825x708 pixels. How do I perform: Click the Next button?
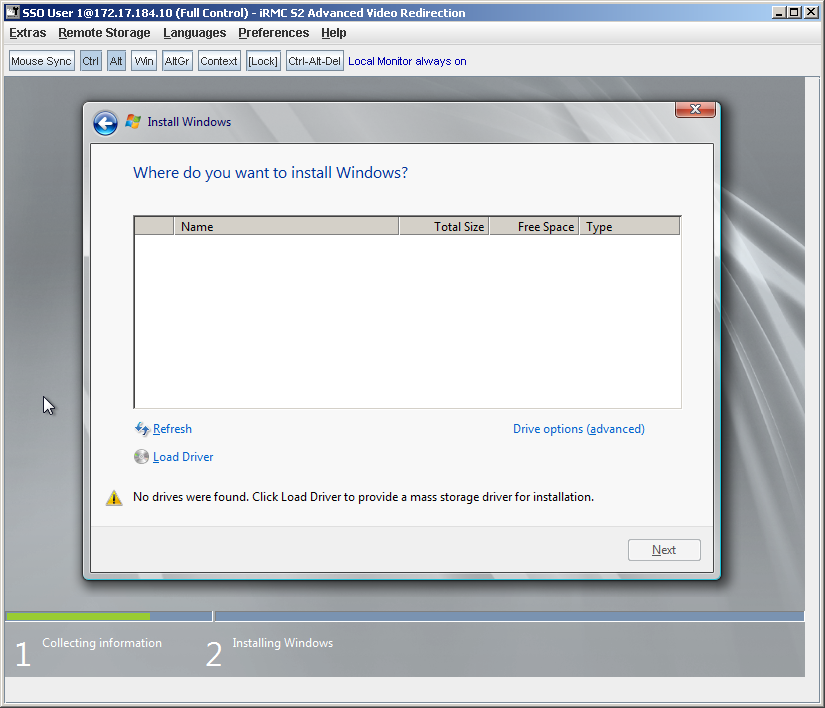coord(664,550)
